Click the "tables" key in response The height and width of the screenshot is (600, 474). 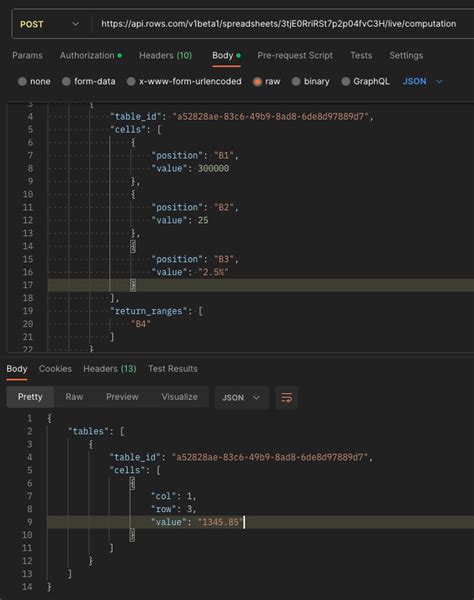click(x=88, y=432)
